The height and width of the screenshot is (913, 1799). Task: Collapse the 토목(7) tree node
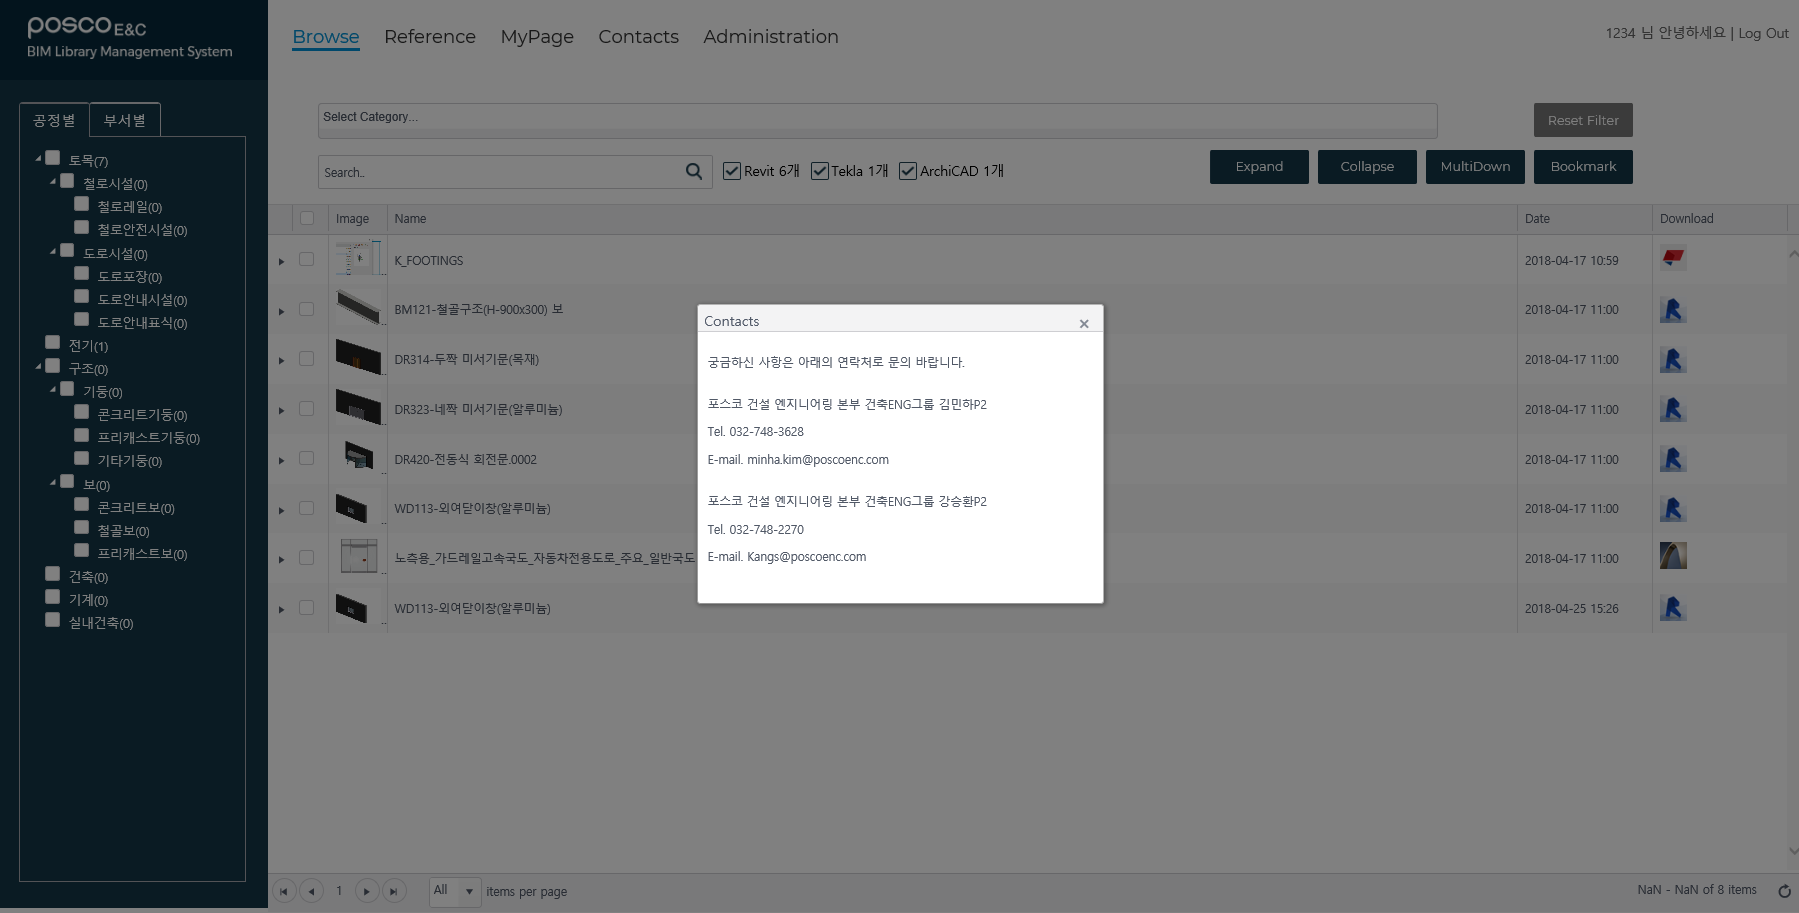point(39,158)
